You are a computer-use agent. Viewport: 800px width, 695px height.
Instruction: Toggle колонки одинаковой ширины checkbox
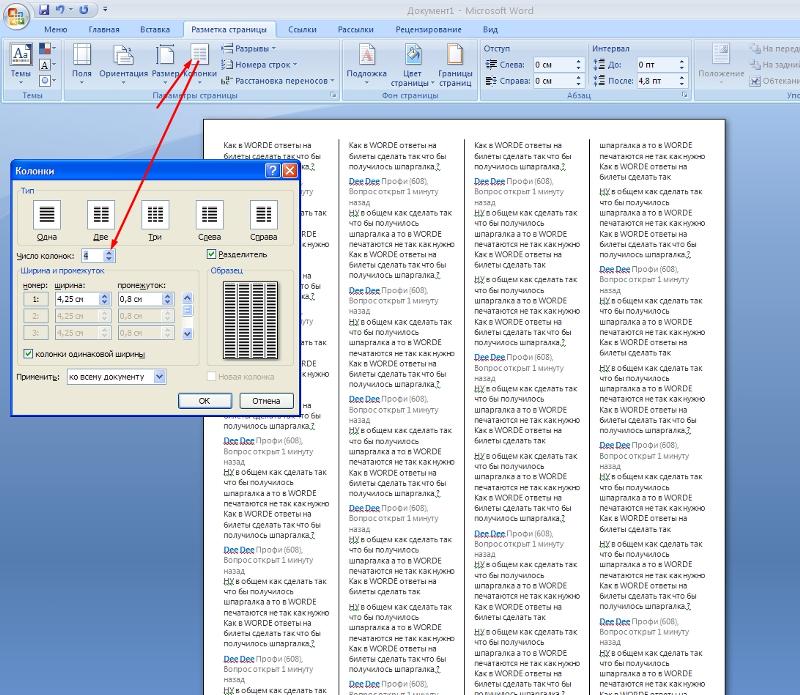pos(28,354)
